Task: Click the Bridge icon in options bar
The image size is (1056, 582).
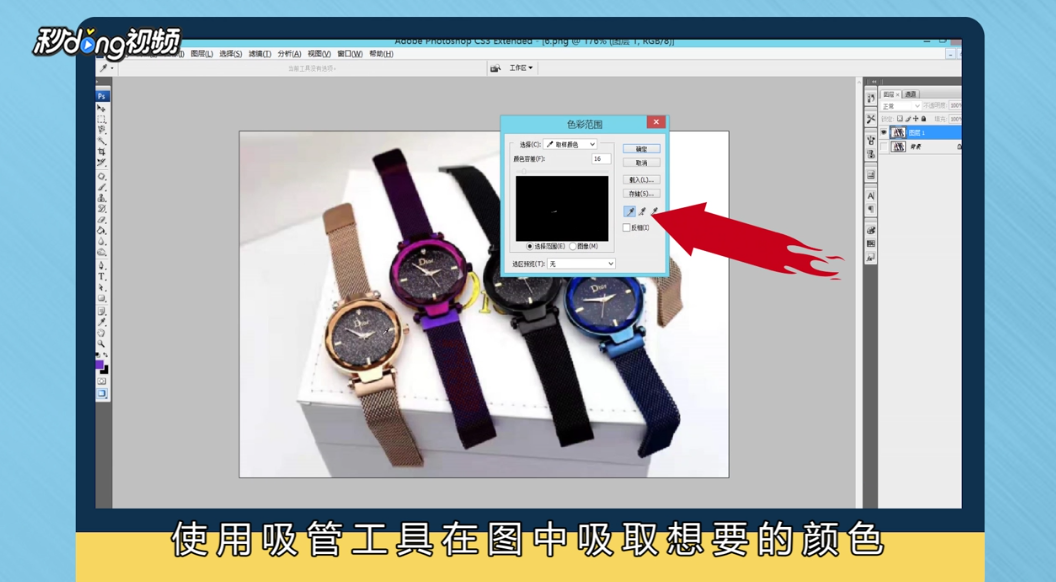Action: 495,68
